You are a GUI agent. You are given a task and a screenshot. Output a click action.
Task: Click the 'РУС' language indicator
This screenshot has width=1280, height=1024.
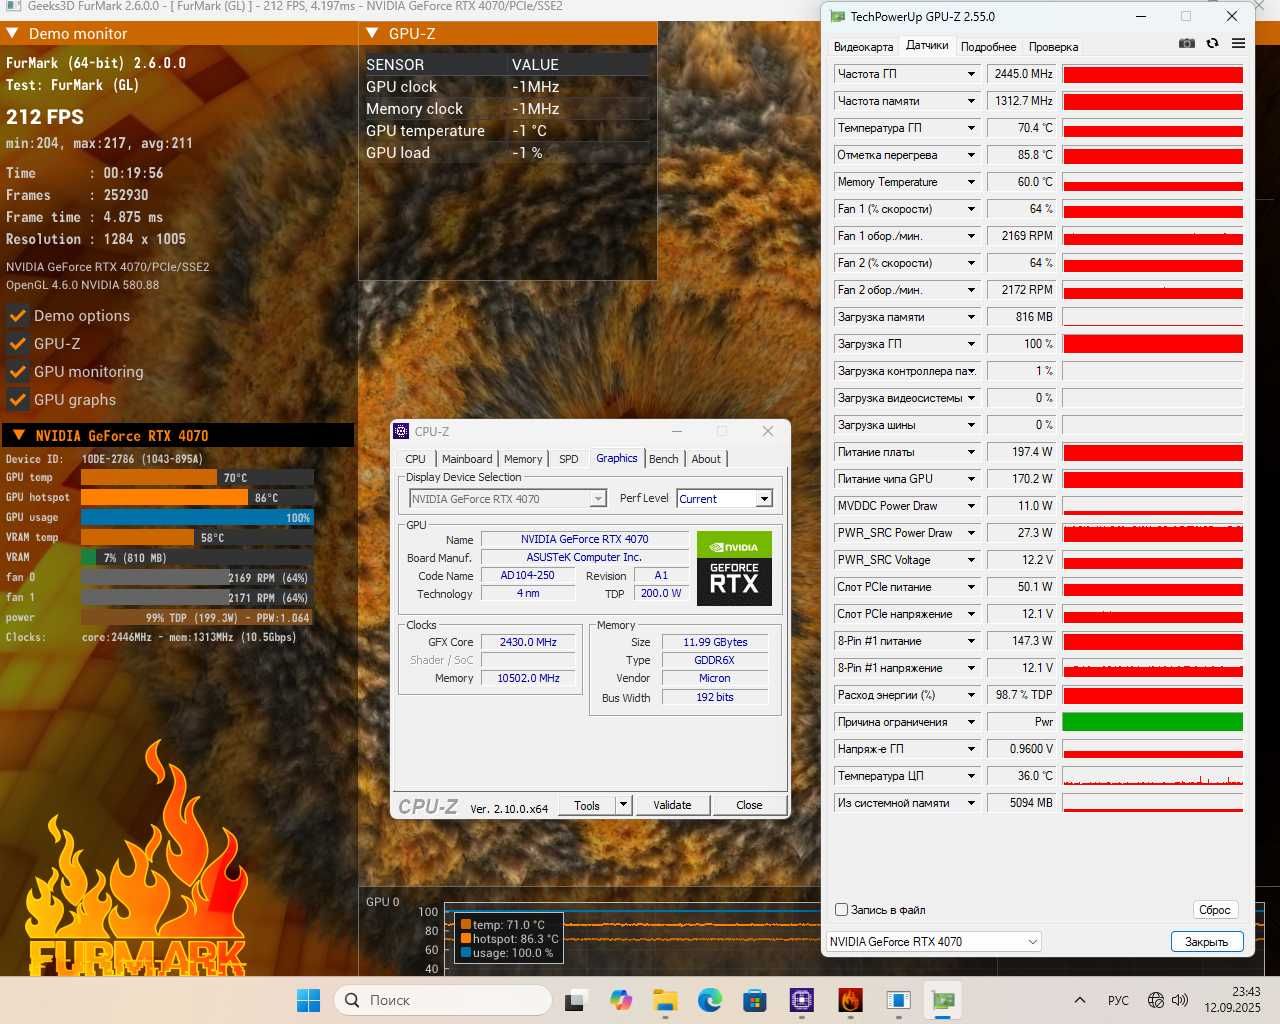click(x=1118, y=1000)
